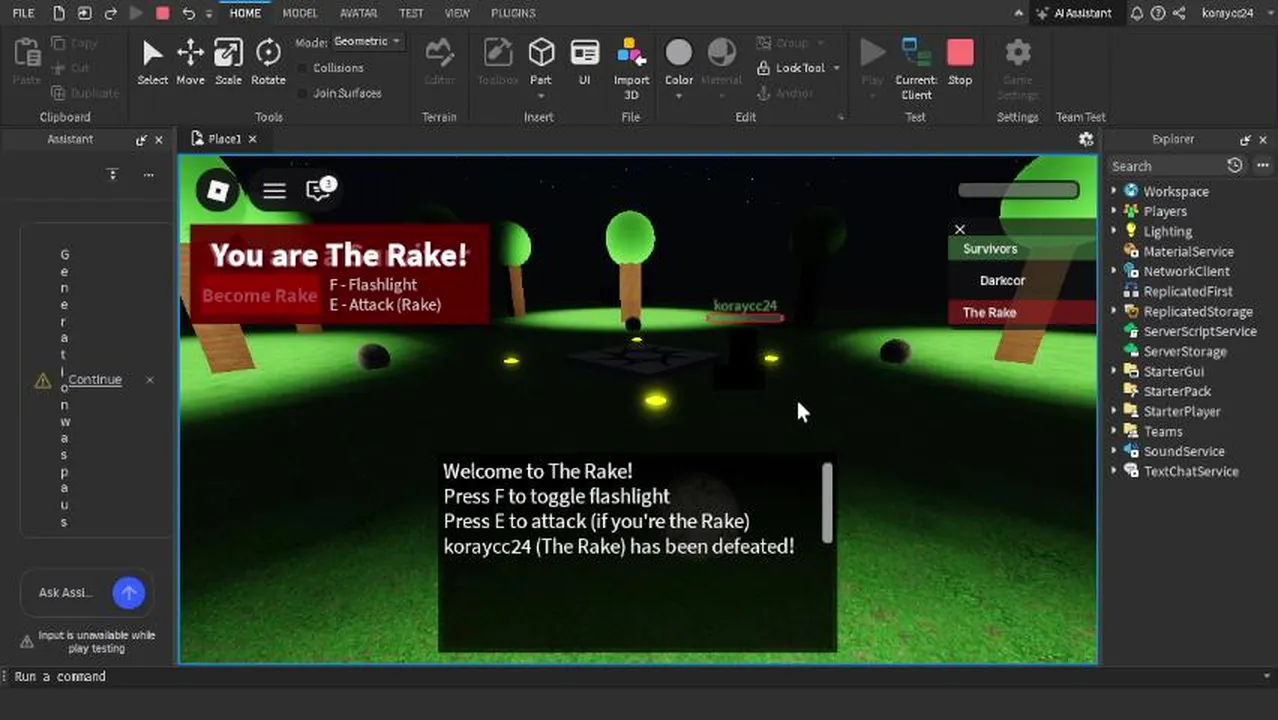This screenshot has width=1278, height=720.
Task: Open the AI Assistant button
Action: [x=1076, y=13]
